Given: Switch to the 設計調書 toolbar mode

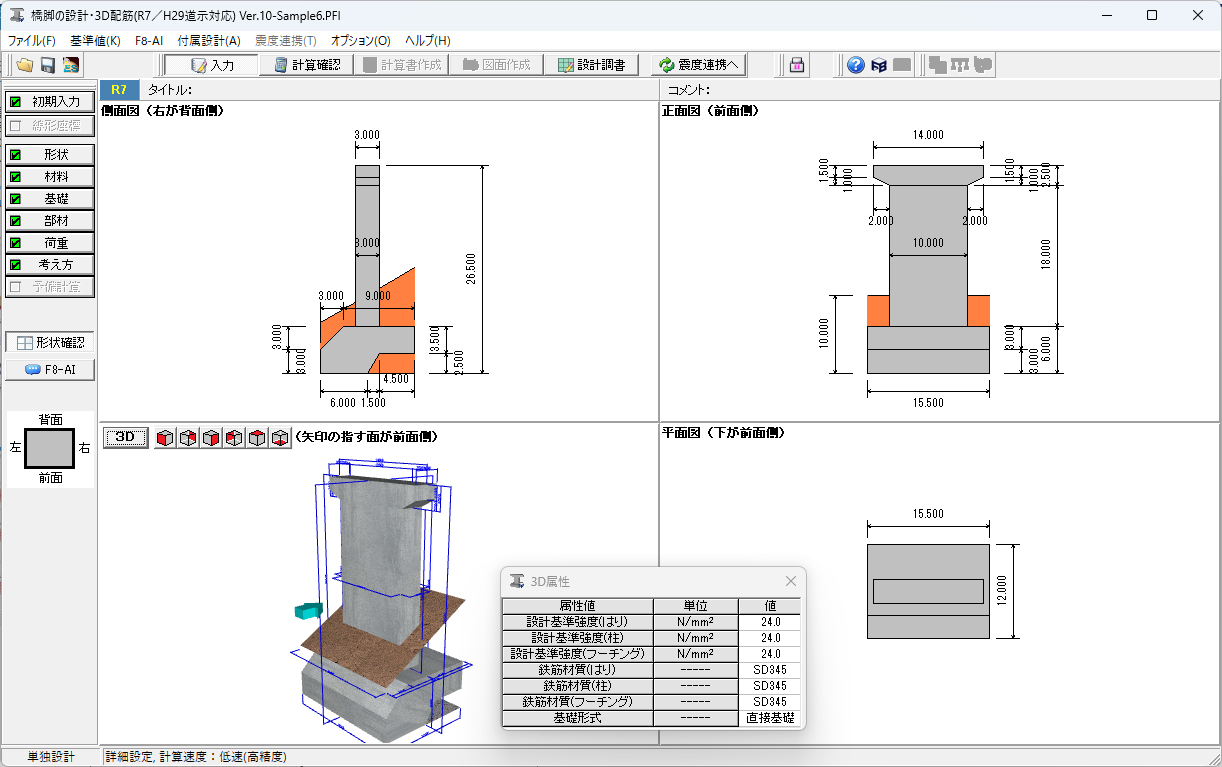Looking at the screenshot, I should [x=592, y=65].
